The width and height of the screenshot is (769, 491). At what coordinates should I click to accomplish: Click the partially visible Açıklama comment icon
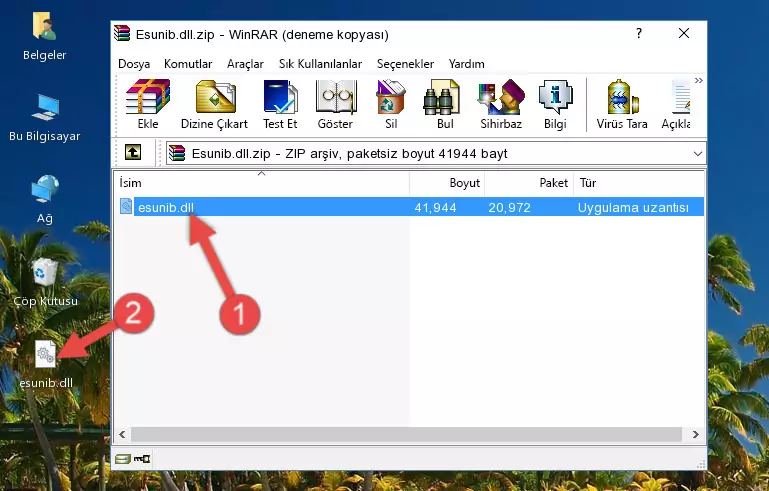point(676,104)
